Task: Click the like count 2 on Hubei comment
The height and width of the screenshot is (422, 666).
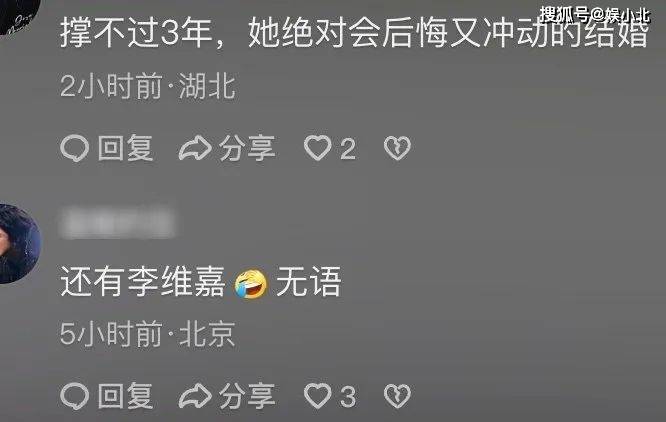Action: coord(348,149)
